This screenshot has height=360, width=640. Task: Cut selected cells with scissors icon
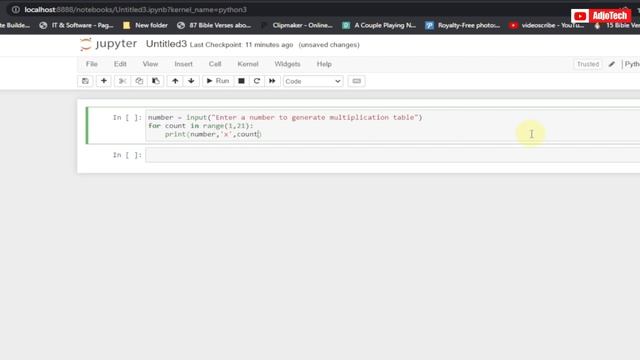(x=122, y=81)
